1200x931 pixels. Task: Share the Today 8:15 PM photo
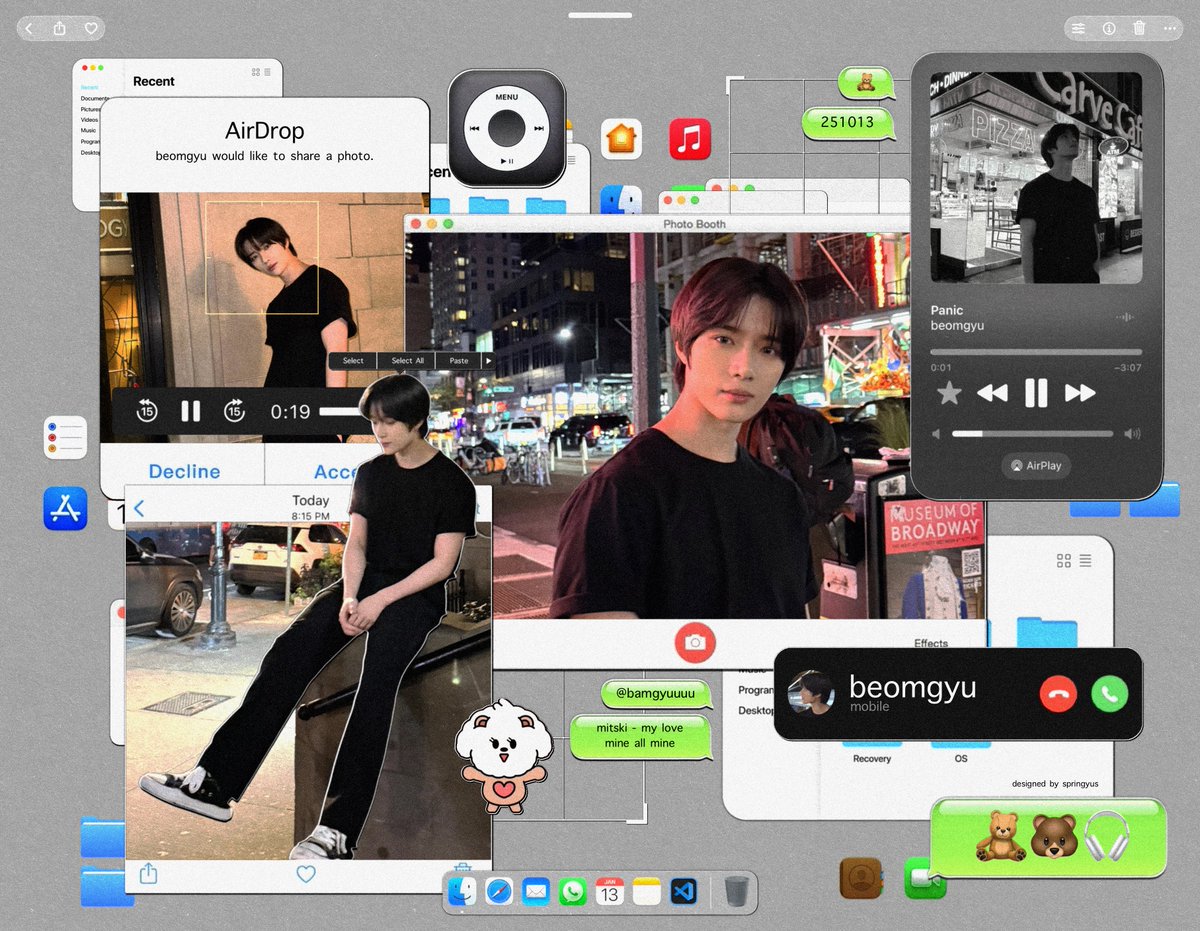[148, 873]
